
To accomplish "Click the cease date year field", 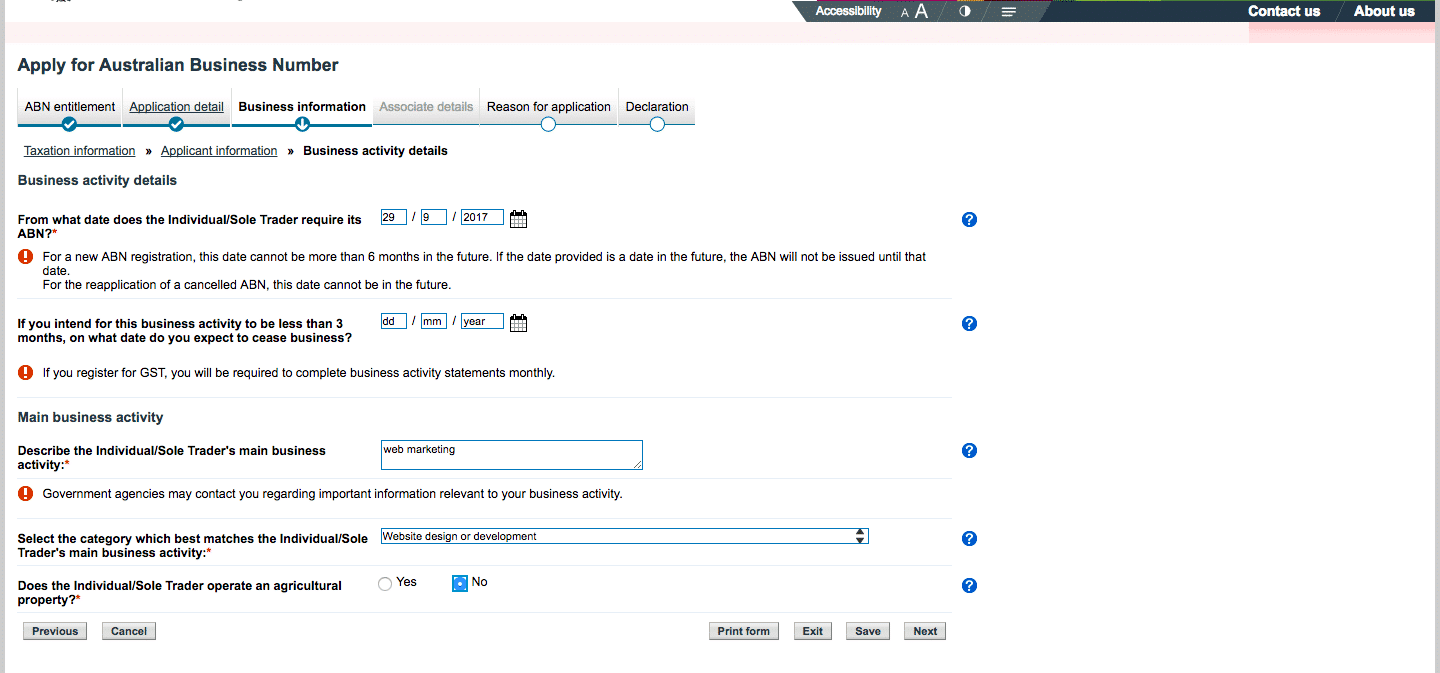I will pyautogui.click(x=482, y=321).
